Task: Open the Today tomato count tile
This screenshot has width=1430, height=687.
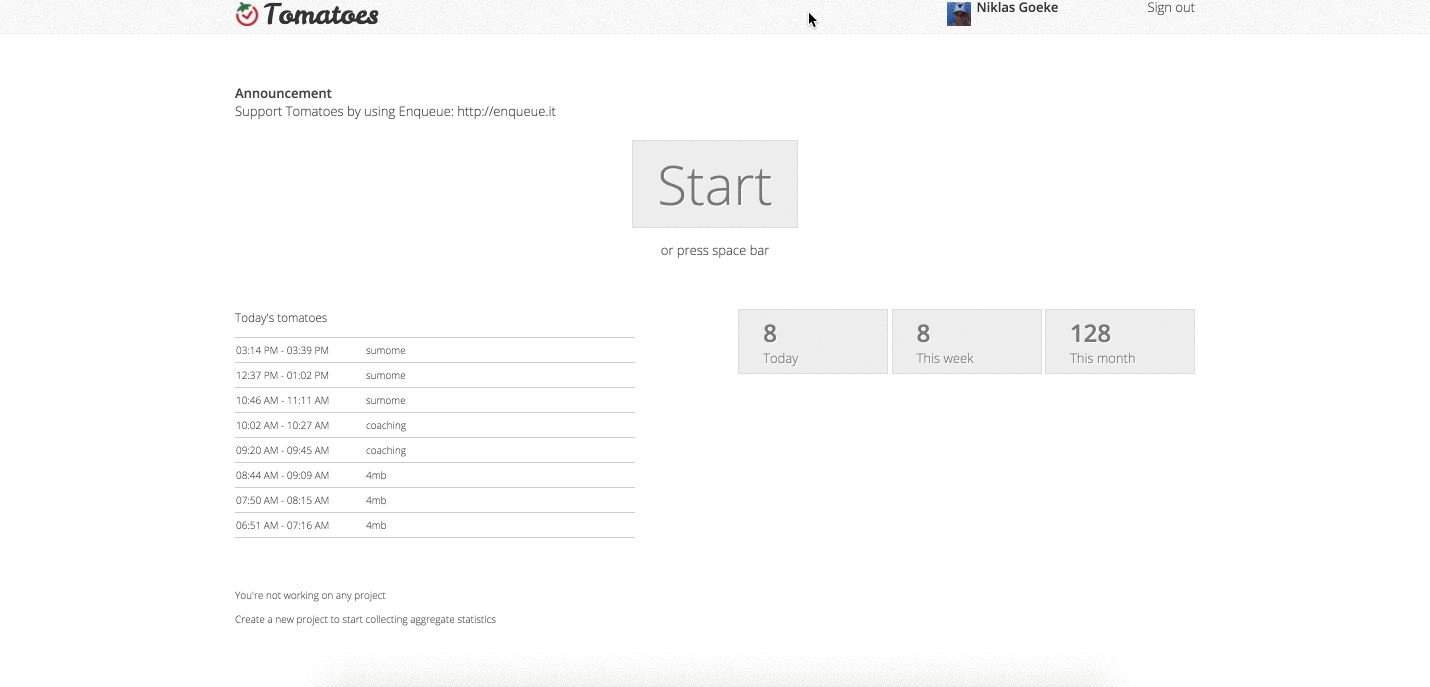Action: point(813,342)
